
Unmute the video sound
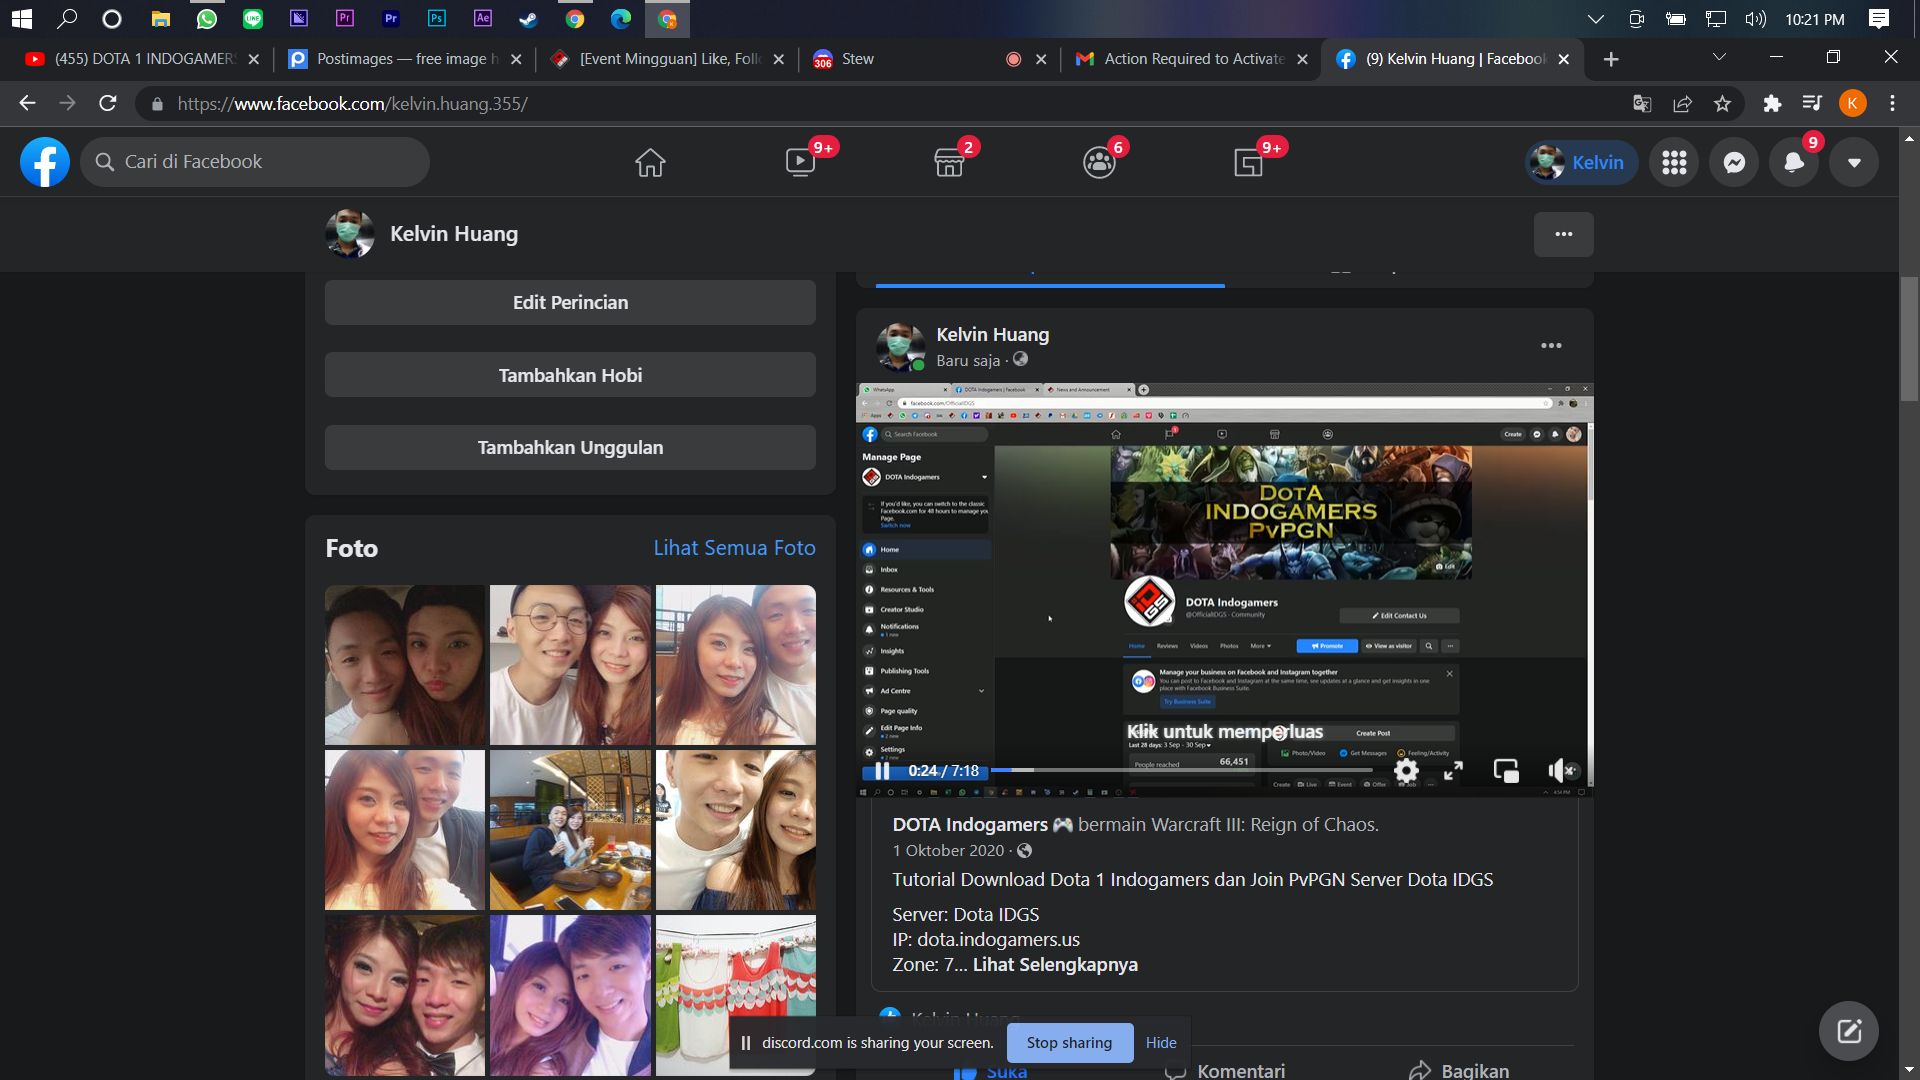point(1561,770)
